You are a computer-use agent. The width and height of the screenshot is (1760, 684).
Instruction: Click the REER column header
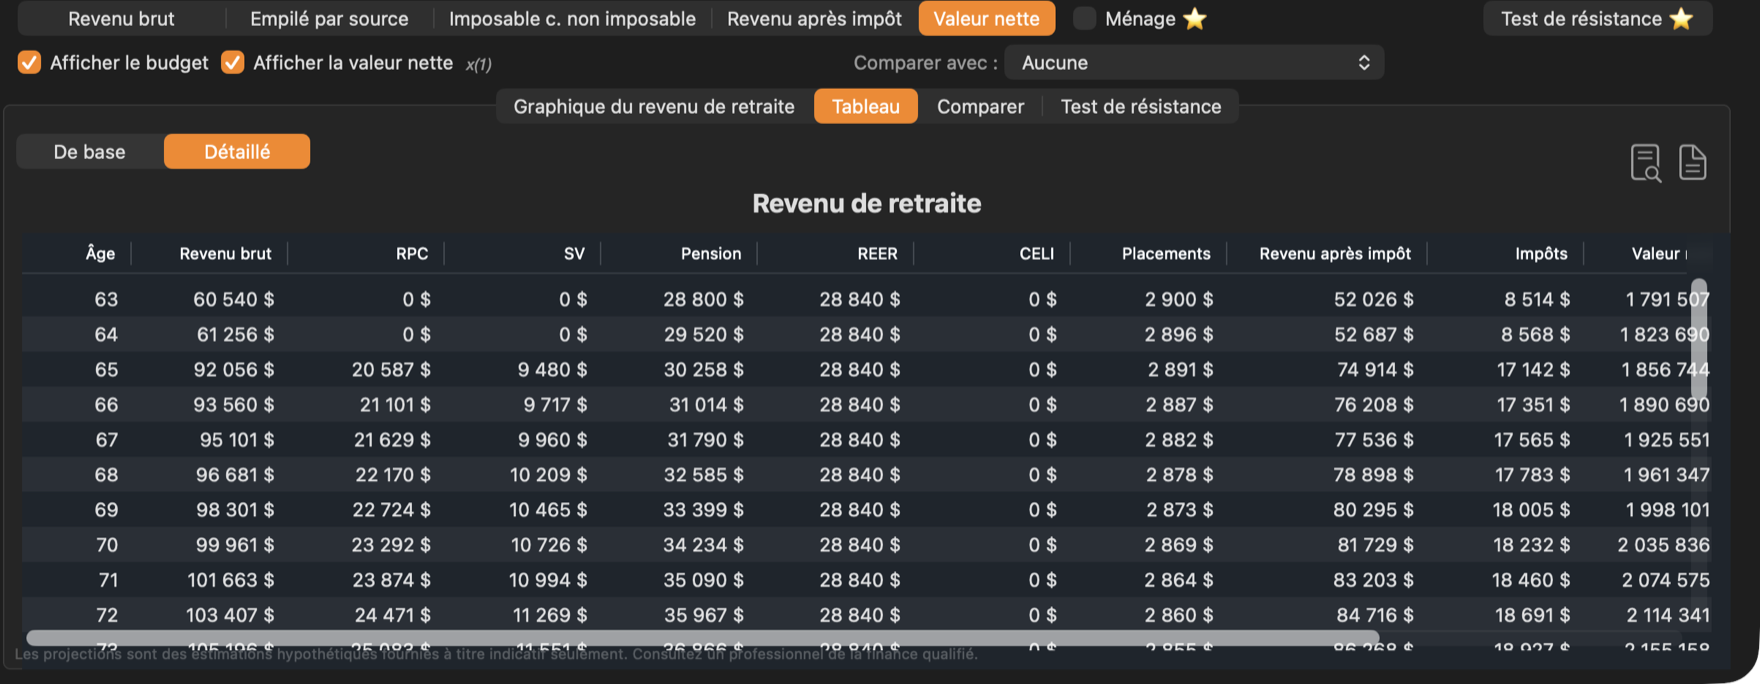(877, 253)
